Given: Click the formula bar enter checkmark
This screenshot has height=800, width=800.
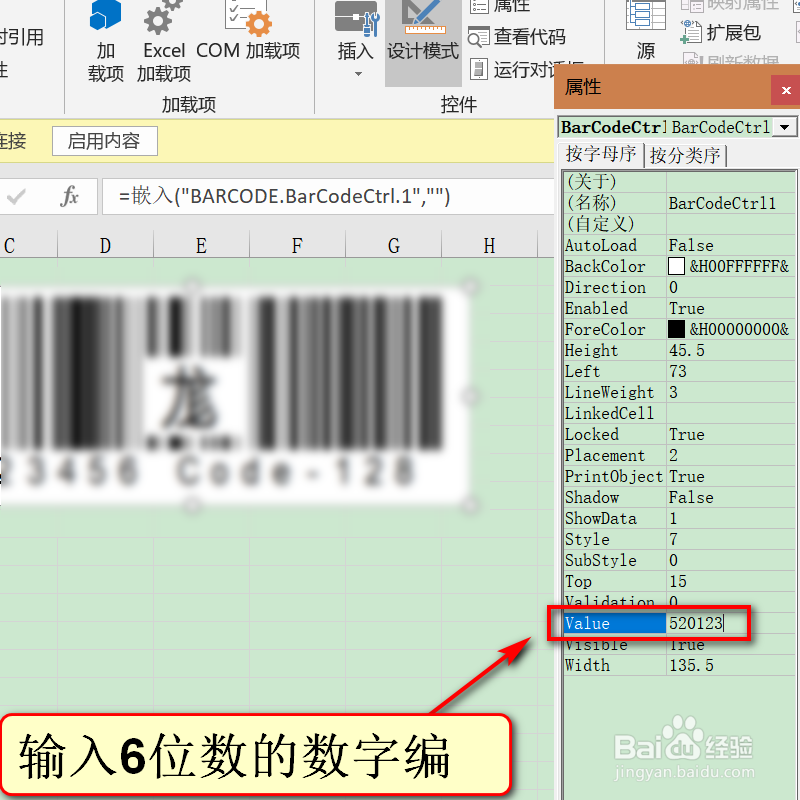Looking at the screenshot, I should point(16,196).
